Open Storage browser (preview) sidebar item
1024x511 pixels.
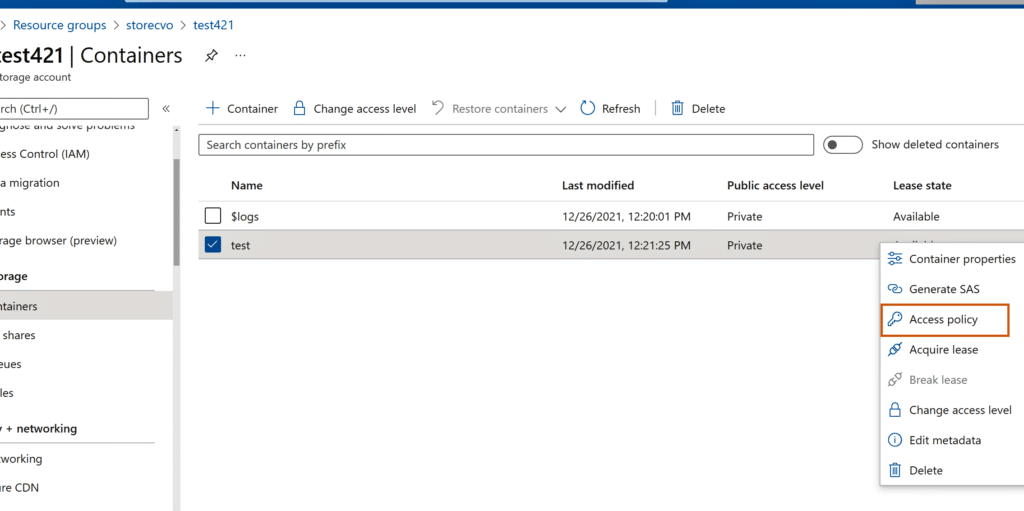tap(59, 240)
